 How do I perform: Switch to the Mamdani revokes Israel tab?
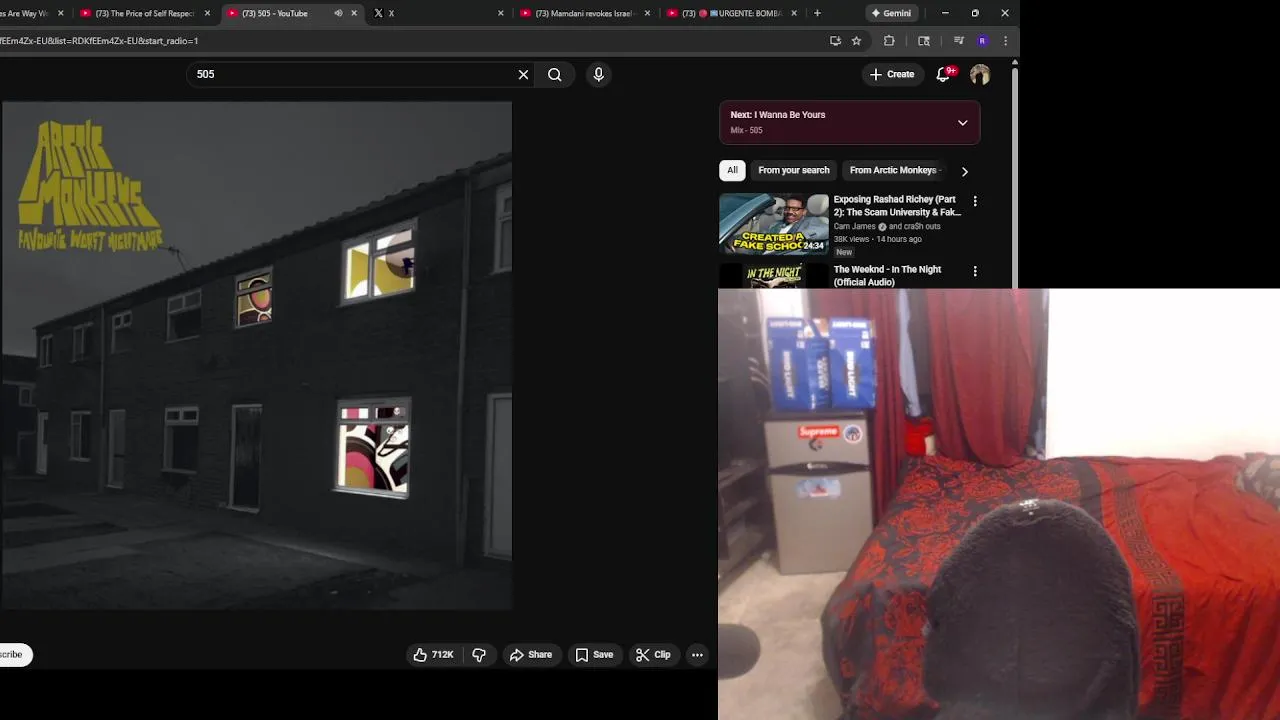585,13
